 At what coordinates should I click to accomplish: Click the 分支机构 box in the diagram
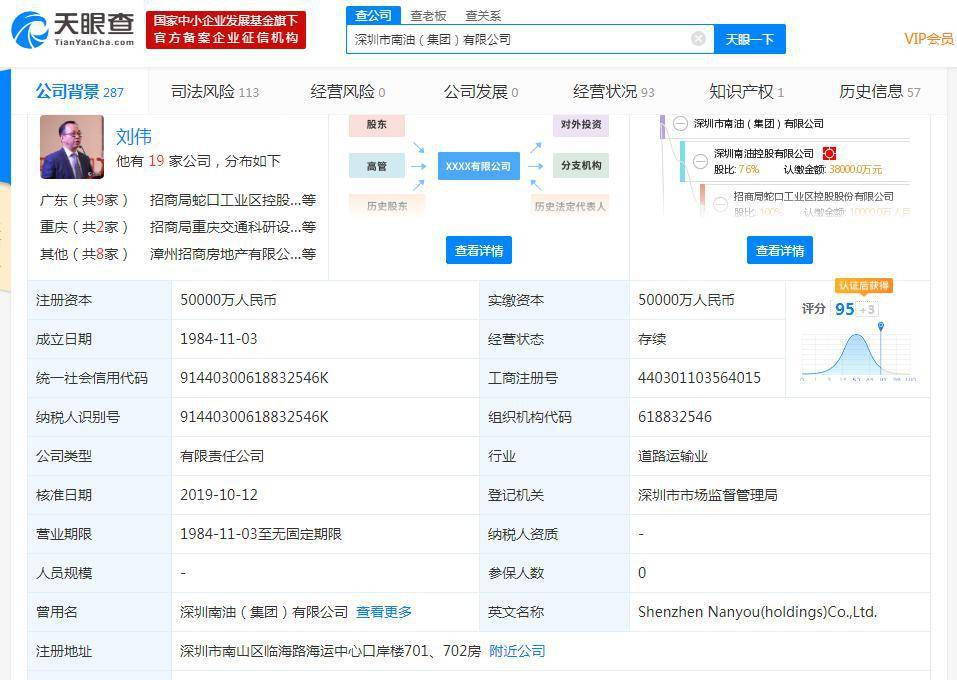tap(580, 166)
